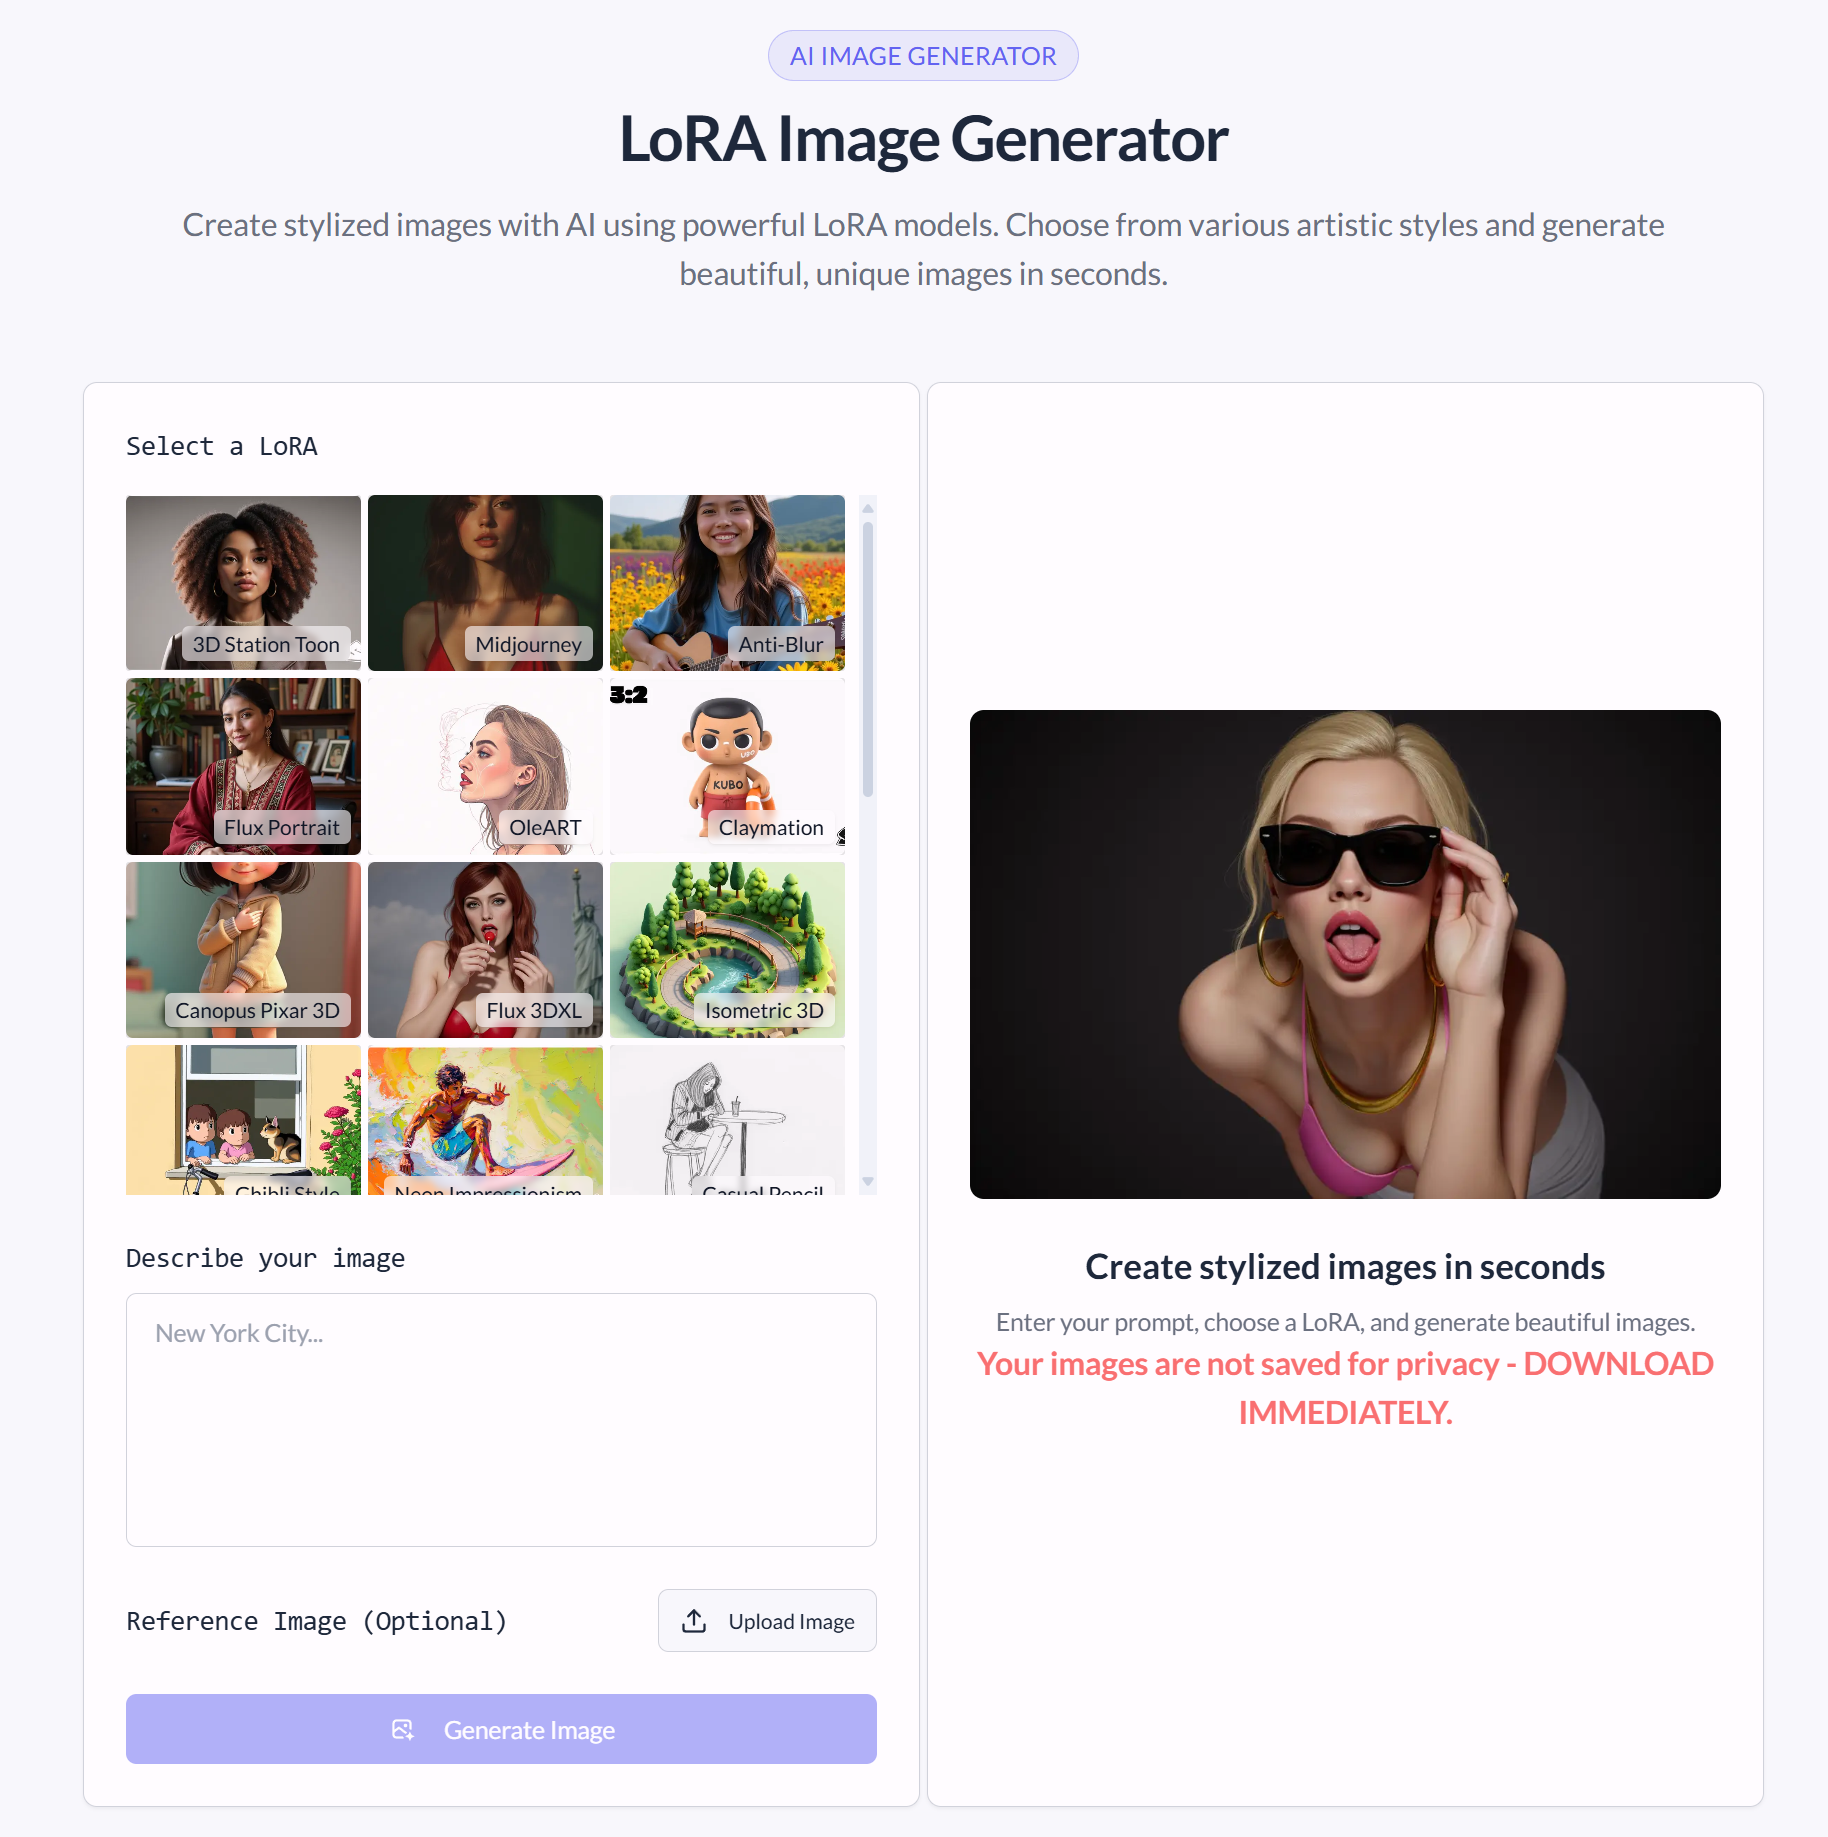Click the upload arrow icon
1828x1837 pixels.
(x=694, y=1621)
